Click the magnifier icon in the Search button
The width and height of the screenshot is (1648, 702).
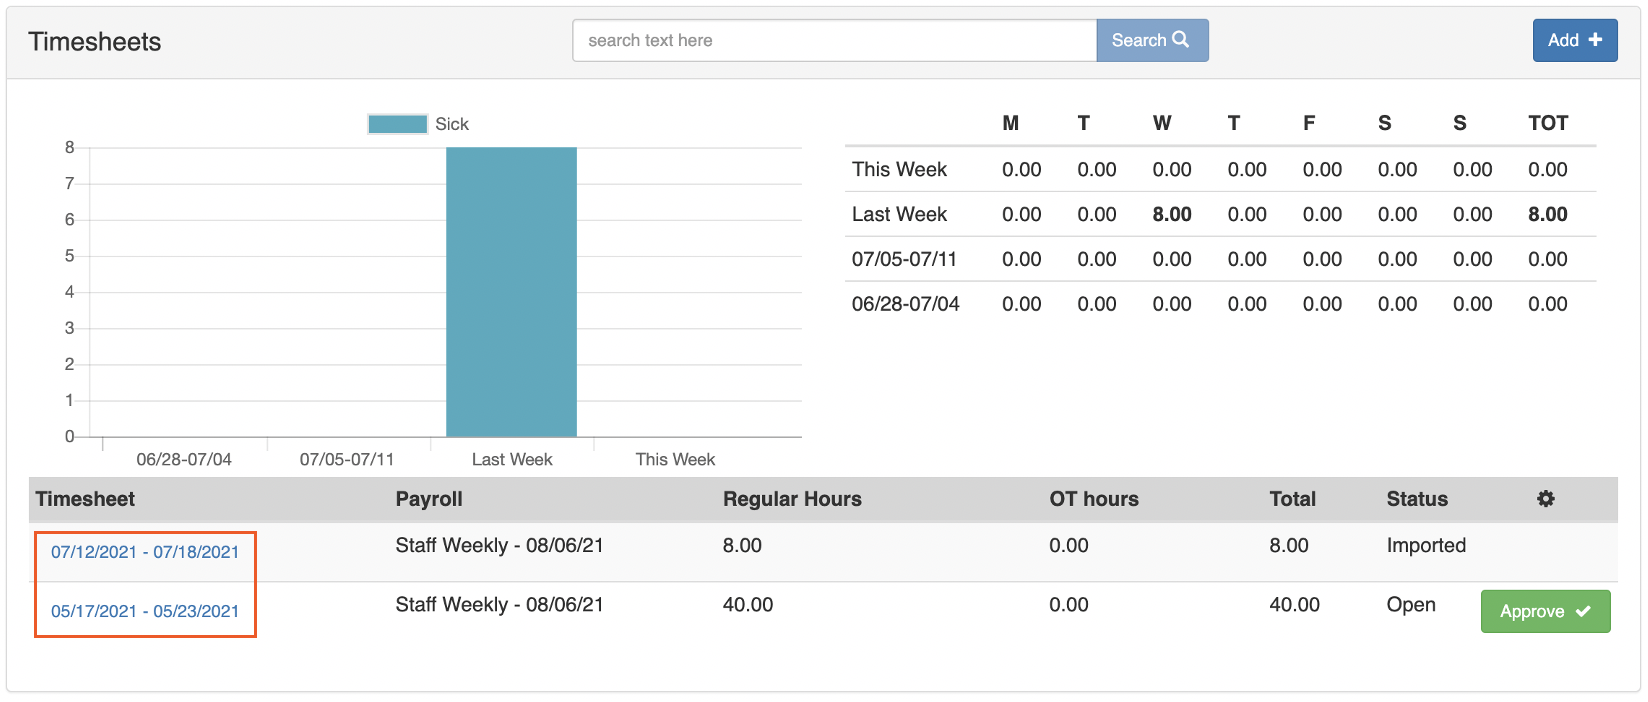(1181, 40)
